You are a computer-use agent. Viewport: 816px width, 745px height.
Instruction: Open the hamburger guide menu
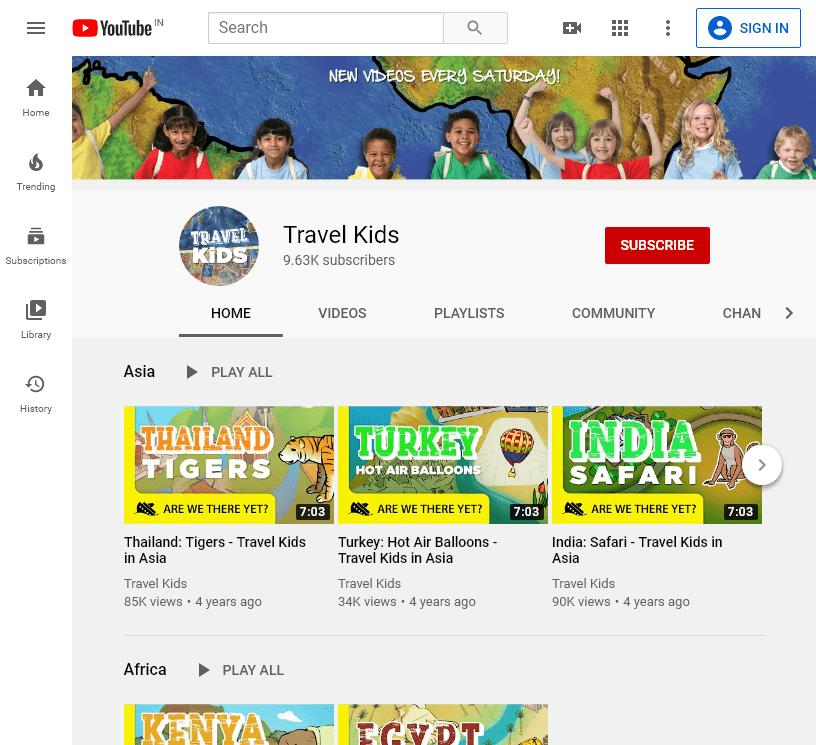(x=36, y=28)
